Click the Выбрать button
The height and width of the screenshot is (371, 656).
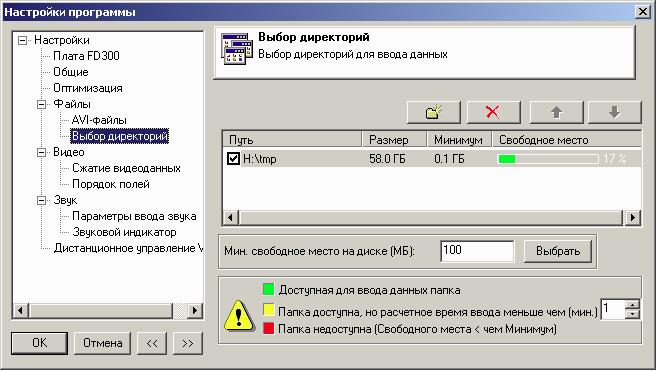pos(558,251)
